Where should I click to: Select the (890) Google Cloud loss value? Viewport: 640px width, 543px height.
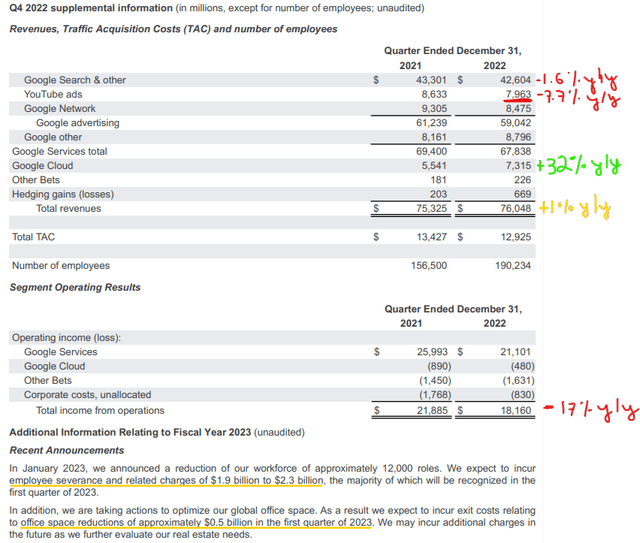pos(439,366)
